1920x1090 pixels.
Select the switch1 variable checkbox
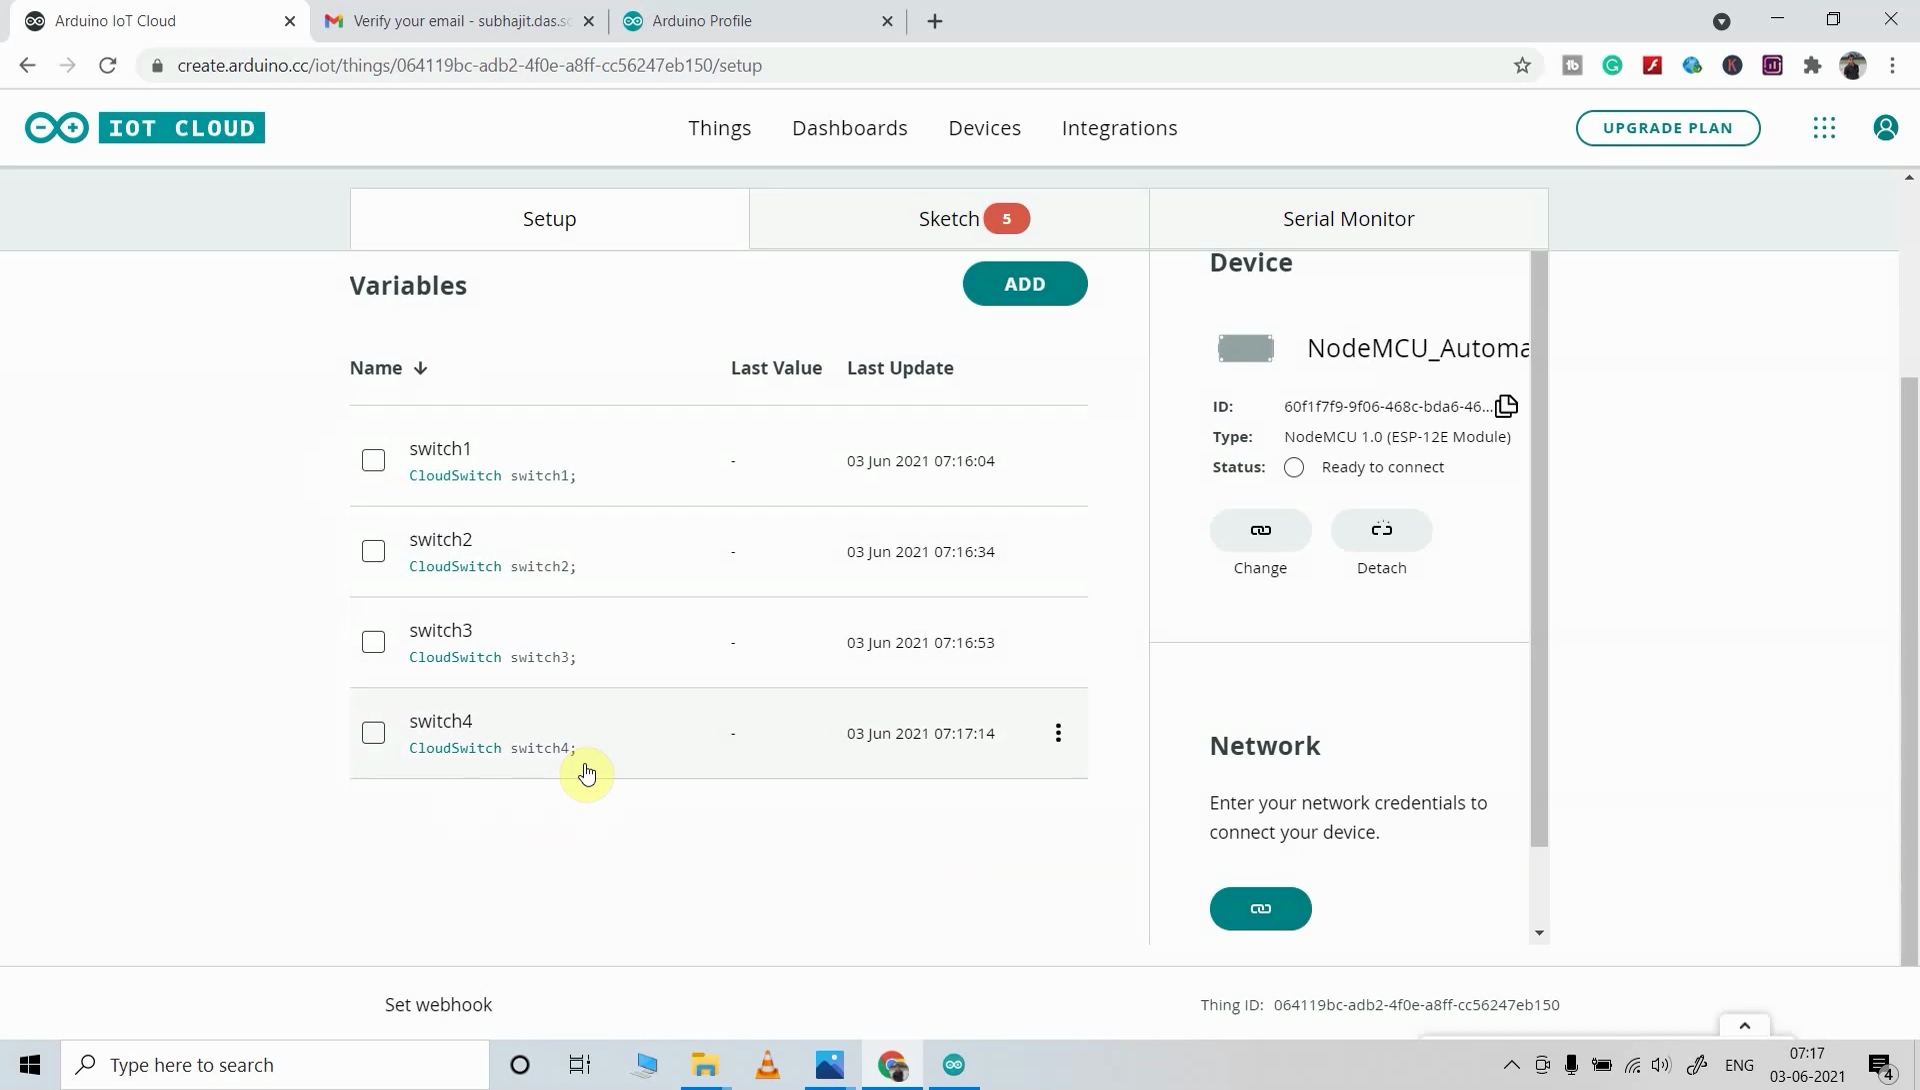tap(373, 460)
